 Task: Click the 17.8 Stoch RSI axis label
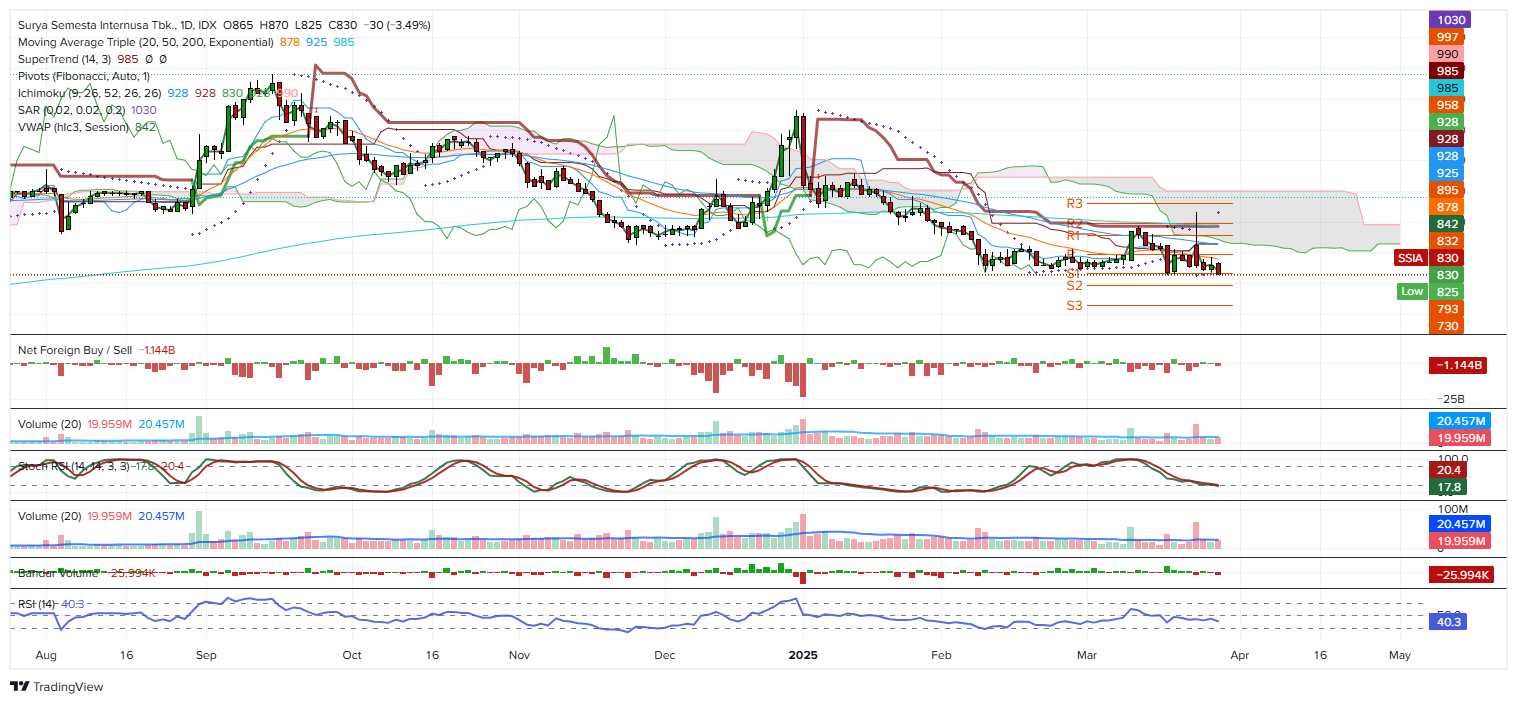[x=1449, y=488]
